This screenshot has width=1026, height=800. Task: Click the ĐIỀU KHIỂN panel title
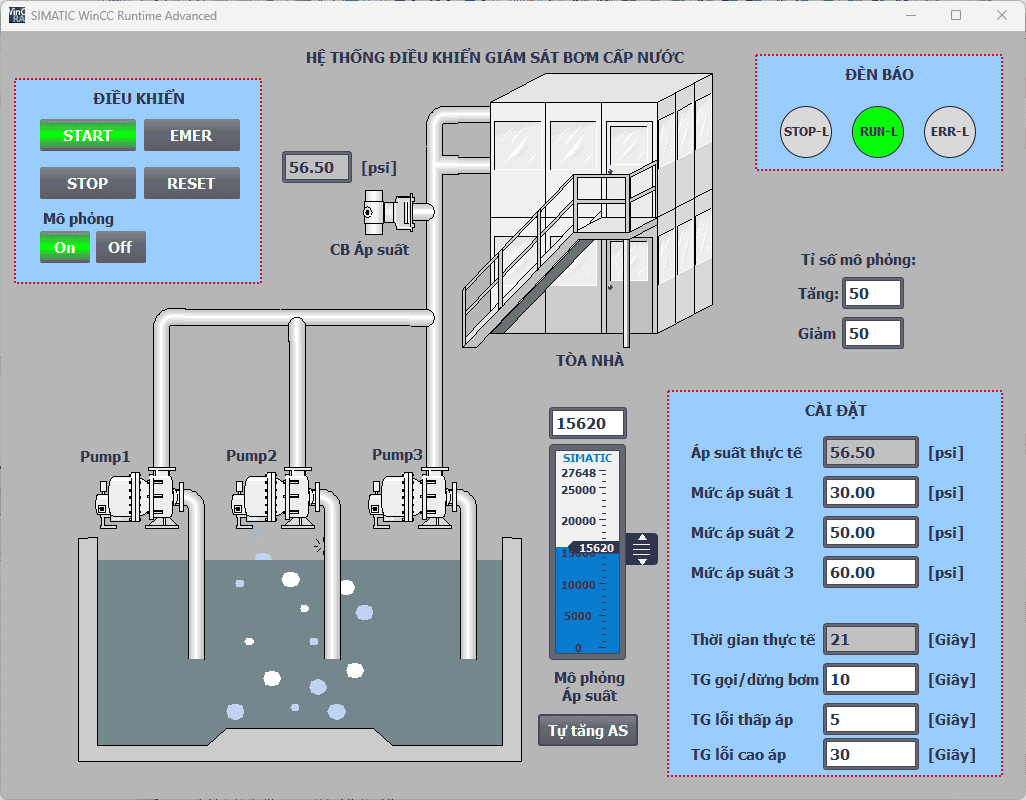coord(139,99)
